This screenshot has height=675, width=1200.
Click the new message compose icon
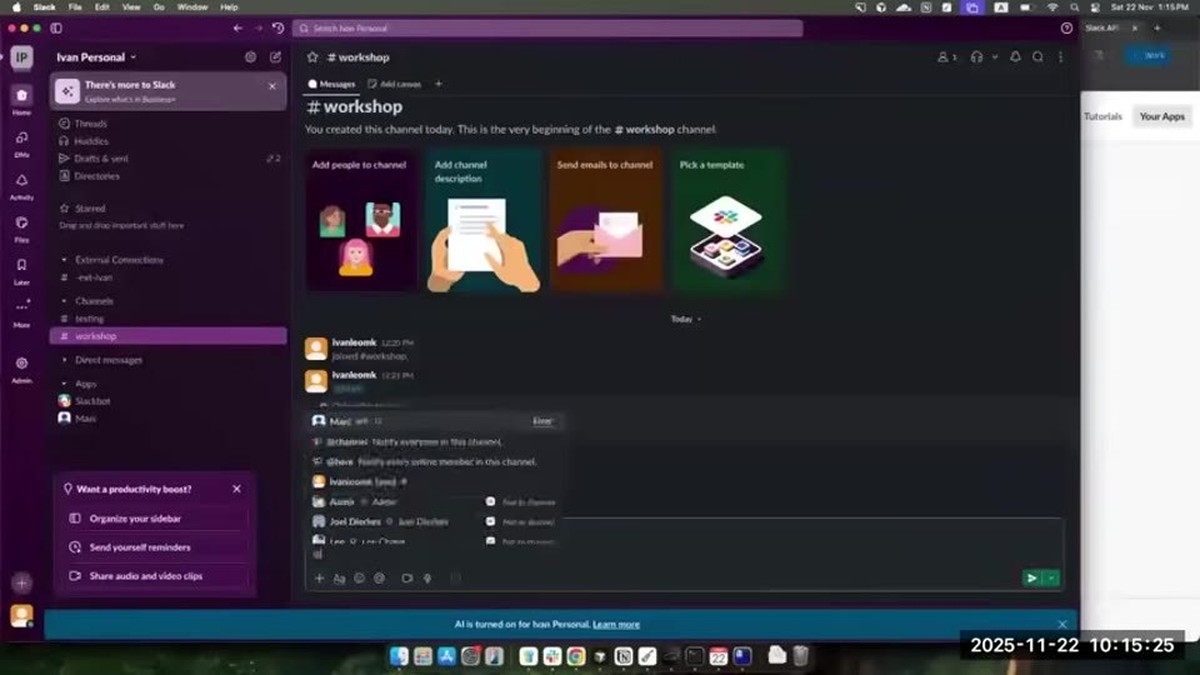point(276,57)
